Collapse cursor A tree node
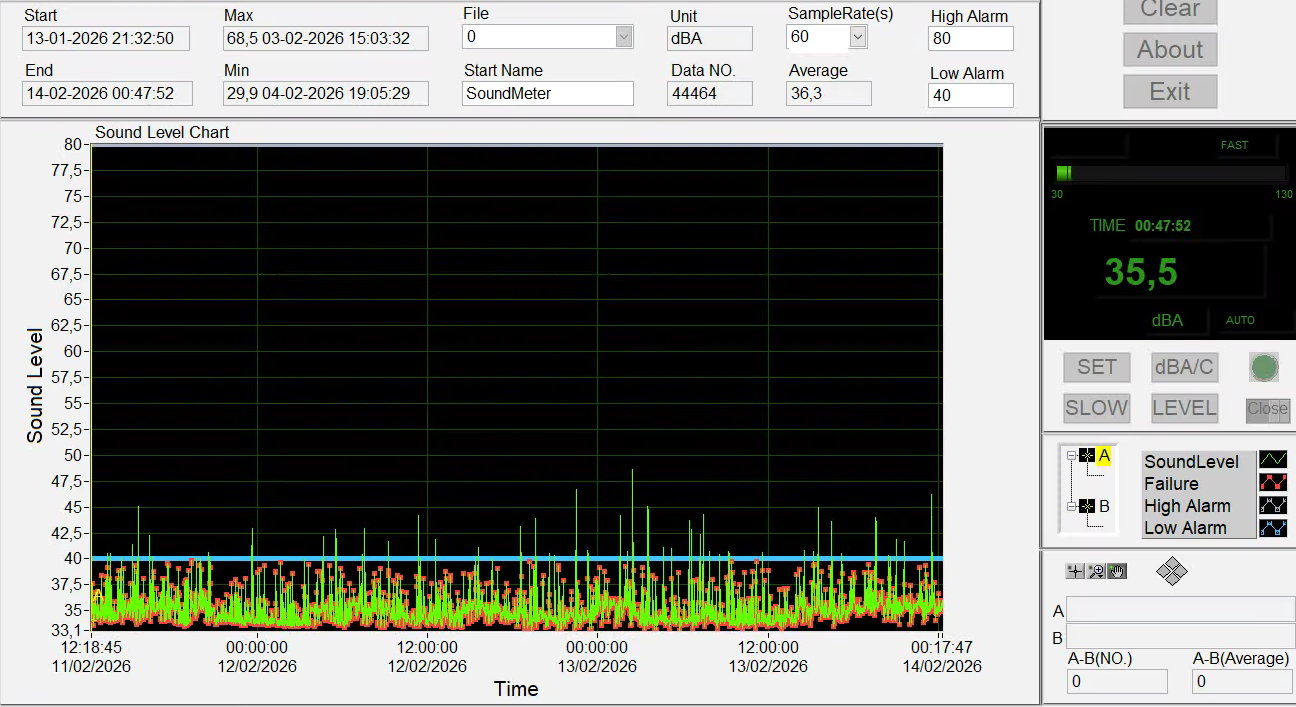This screenshot has height=707, width=1296. [1071, 456]
